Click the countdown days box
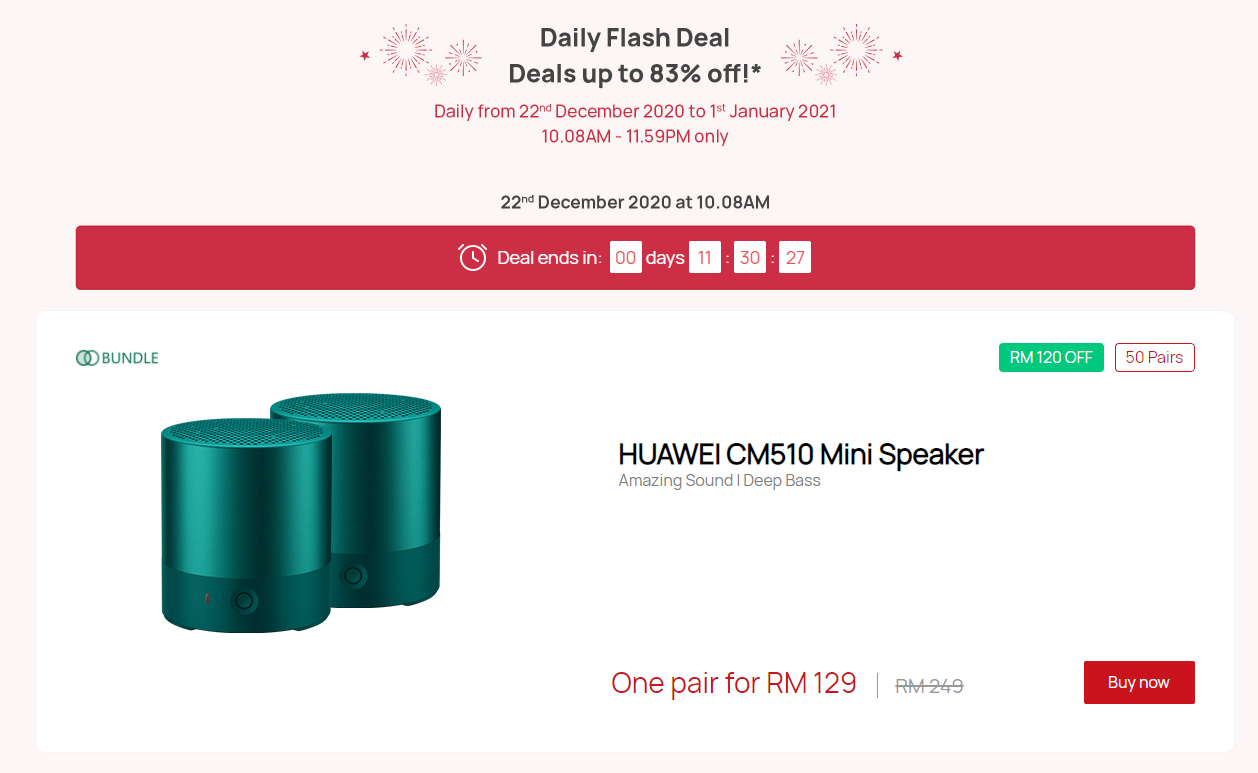This screenshot has height=773, width=1258. click(625, 258)
